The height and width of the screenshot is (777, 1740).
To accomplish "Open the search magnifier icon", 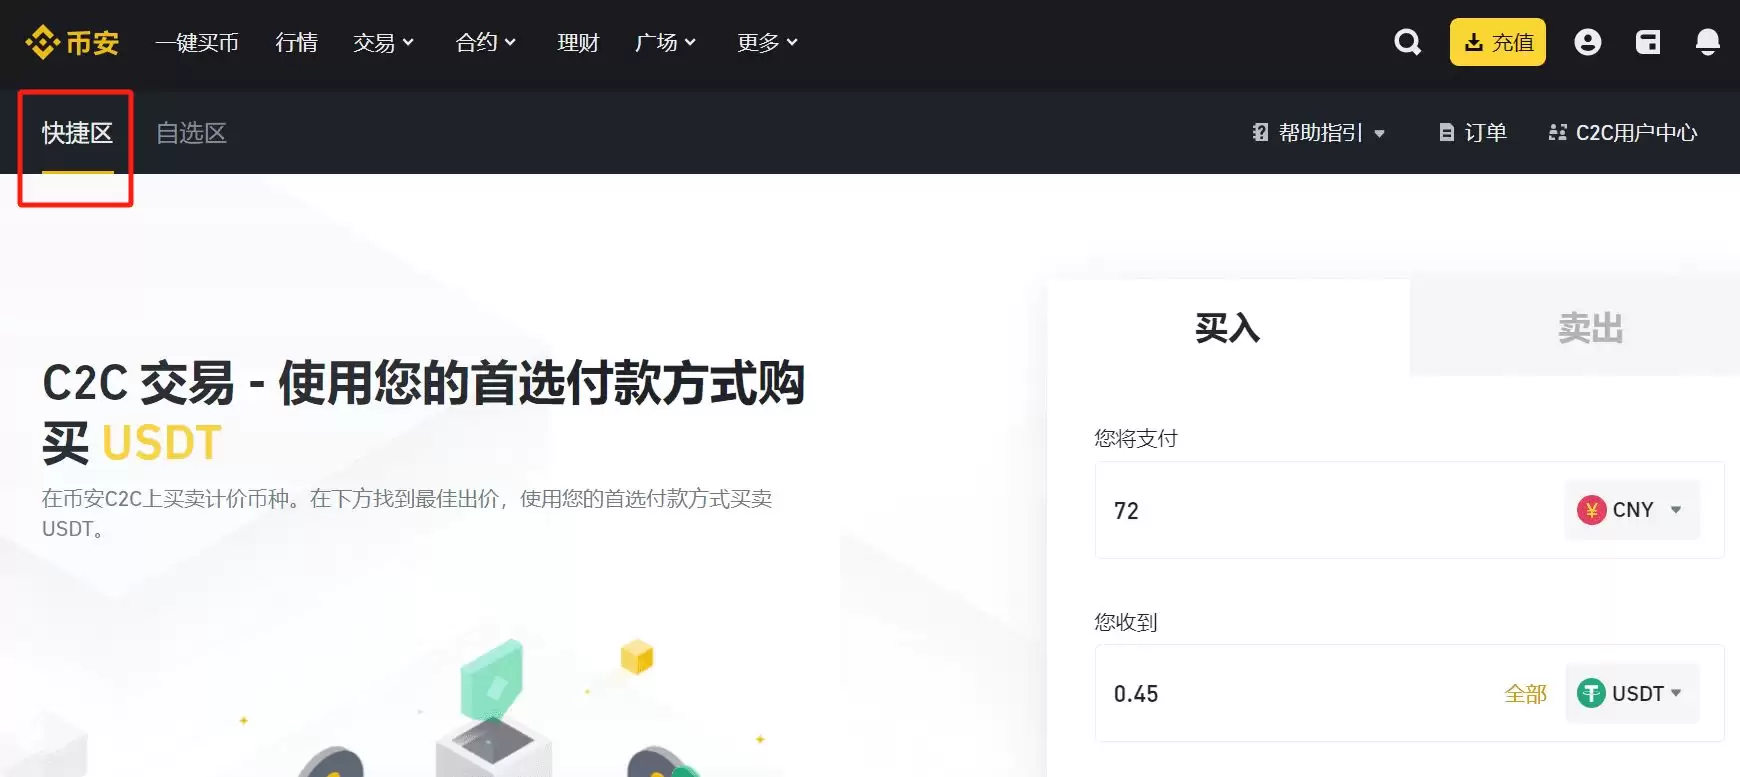I will [1407, 42].
